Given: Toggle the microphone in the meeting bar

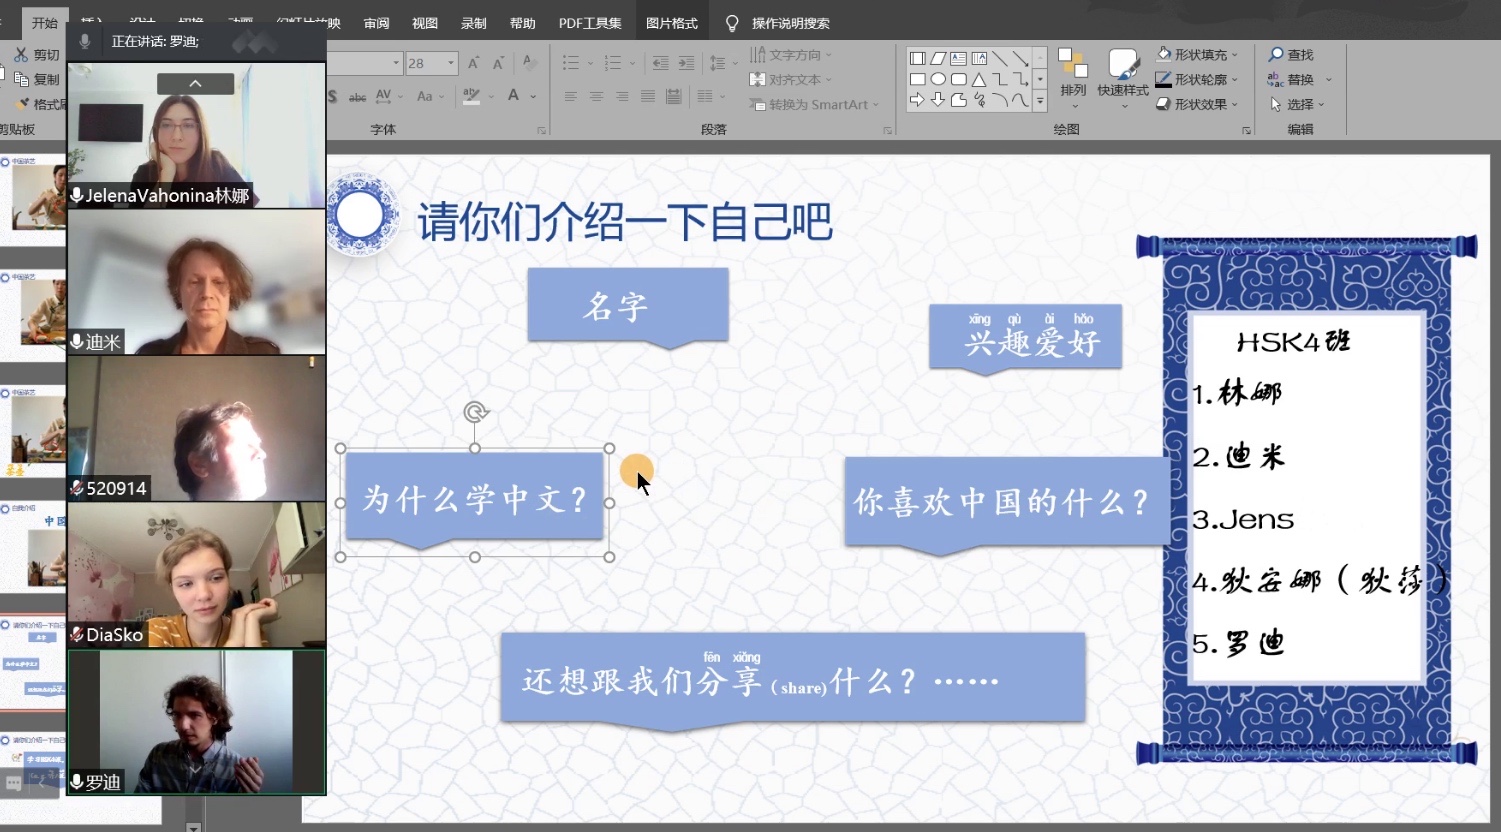Looking at the screenshot, I should pos(85,41).
